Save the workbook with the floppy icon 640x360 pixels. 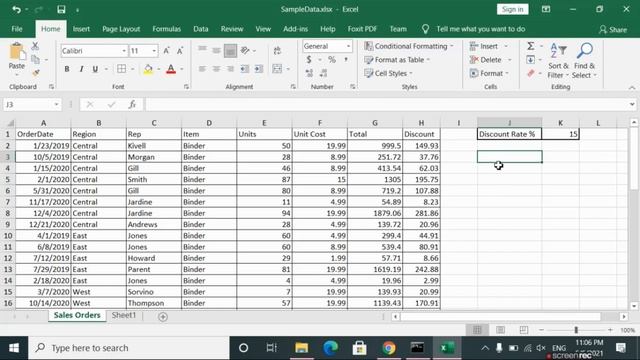pyautogui.click(x=61, y=9)
